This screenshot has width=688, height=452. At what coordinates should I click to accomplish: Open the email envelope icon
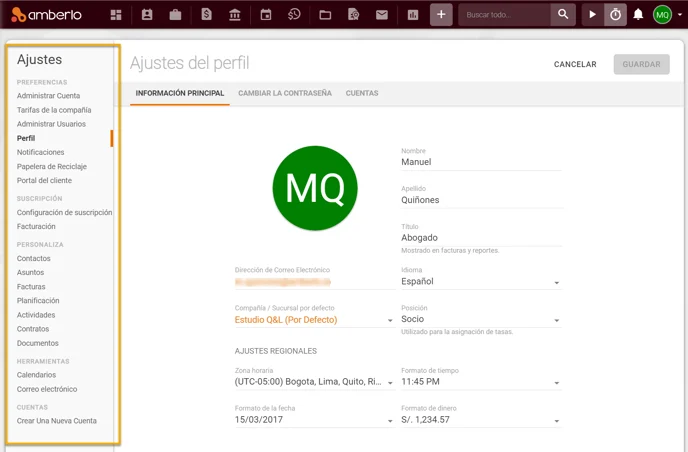pyautogui.click(x=382, y=15)
